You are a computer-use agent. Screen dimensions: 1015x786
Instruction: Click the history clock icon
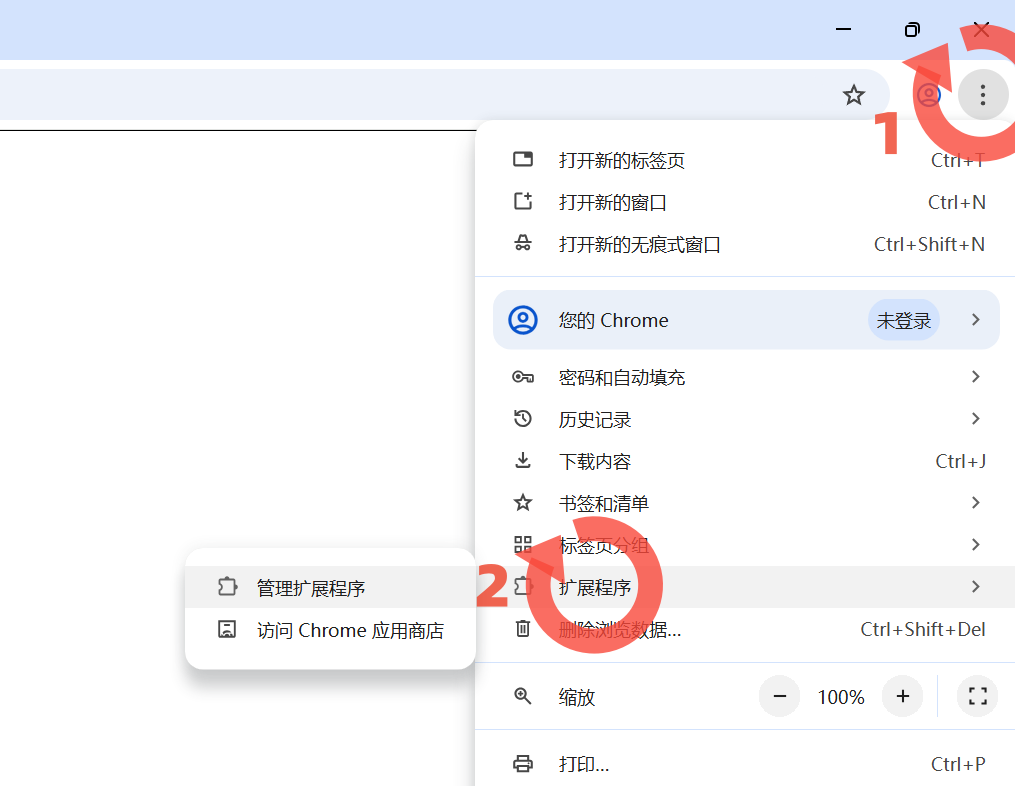click(523, 419)
